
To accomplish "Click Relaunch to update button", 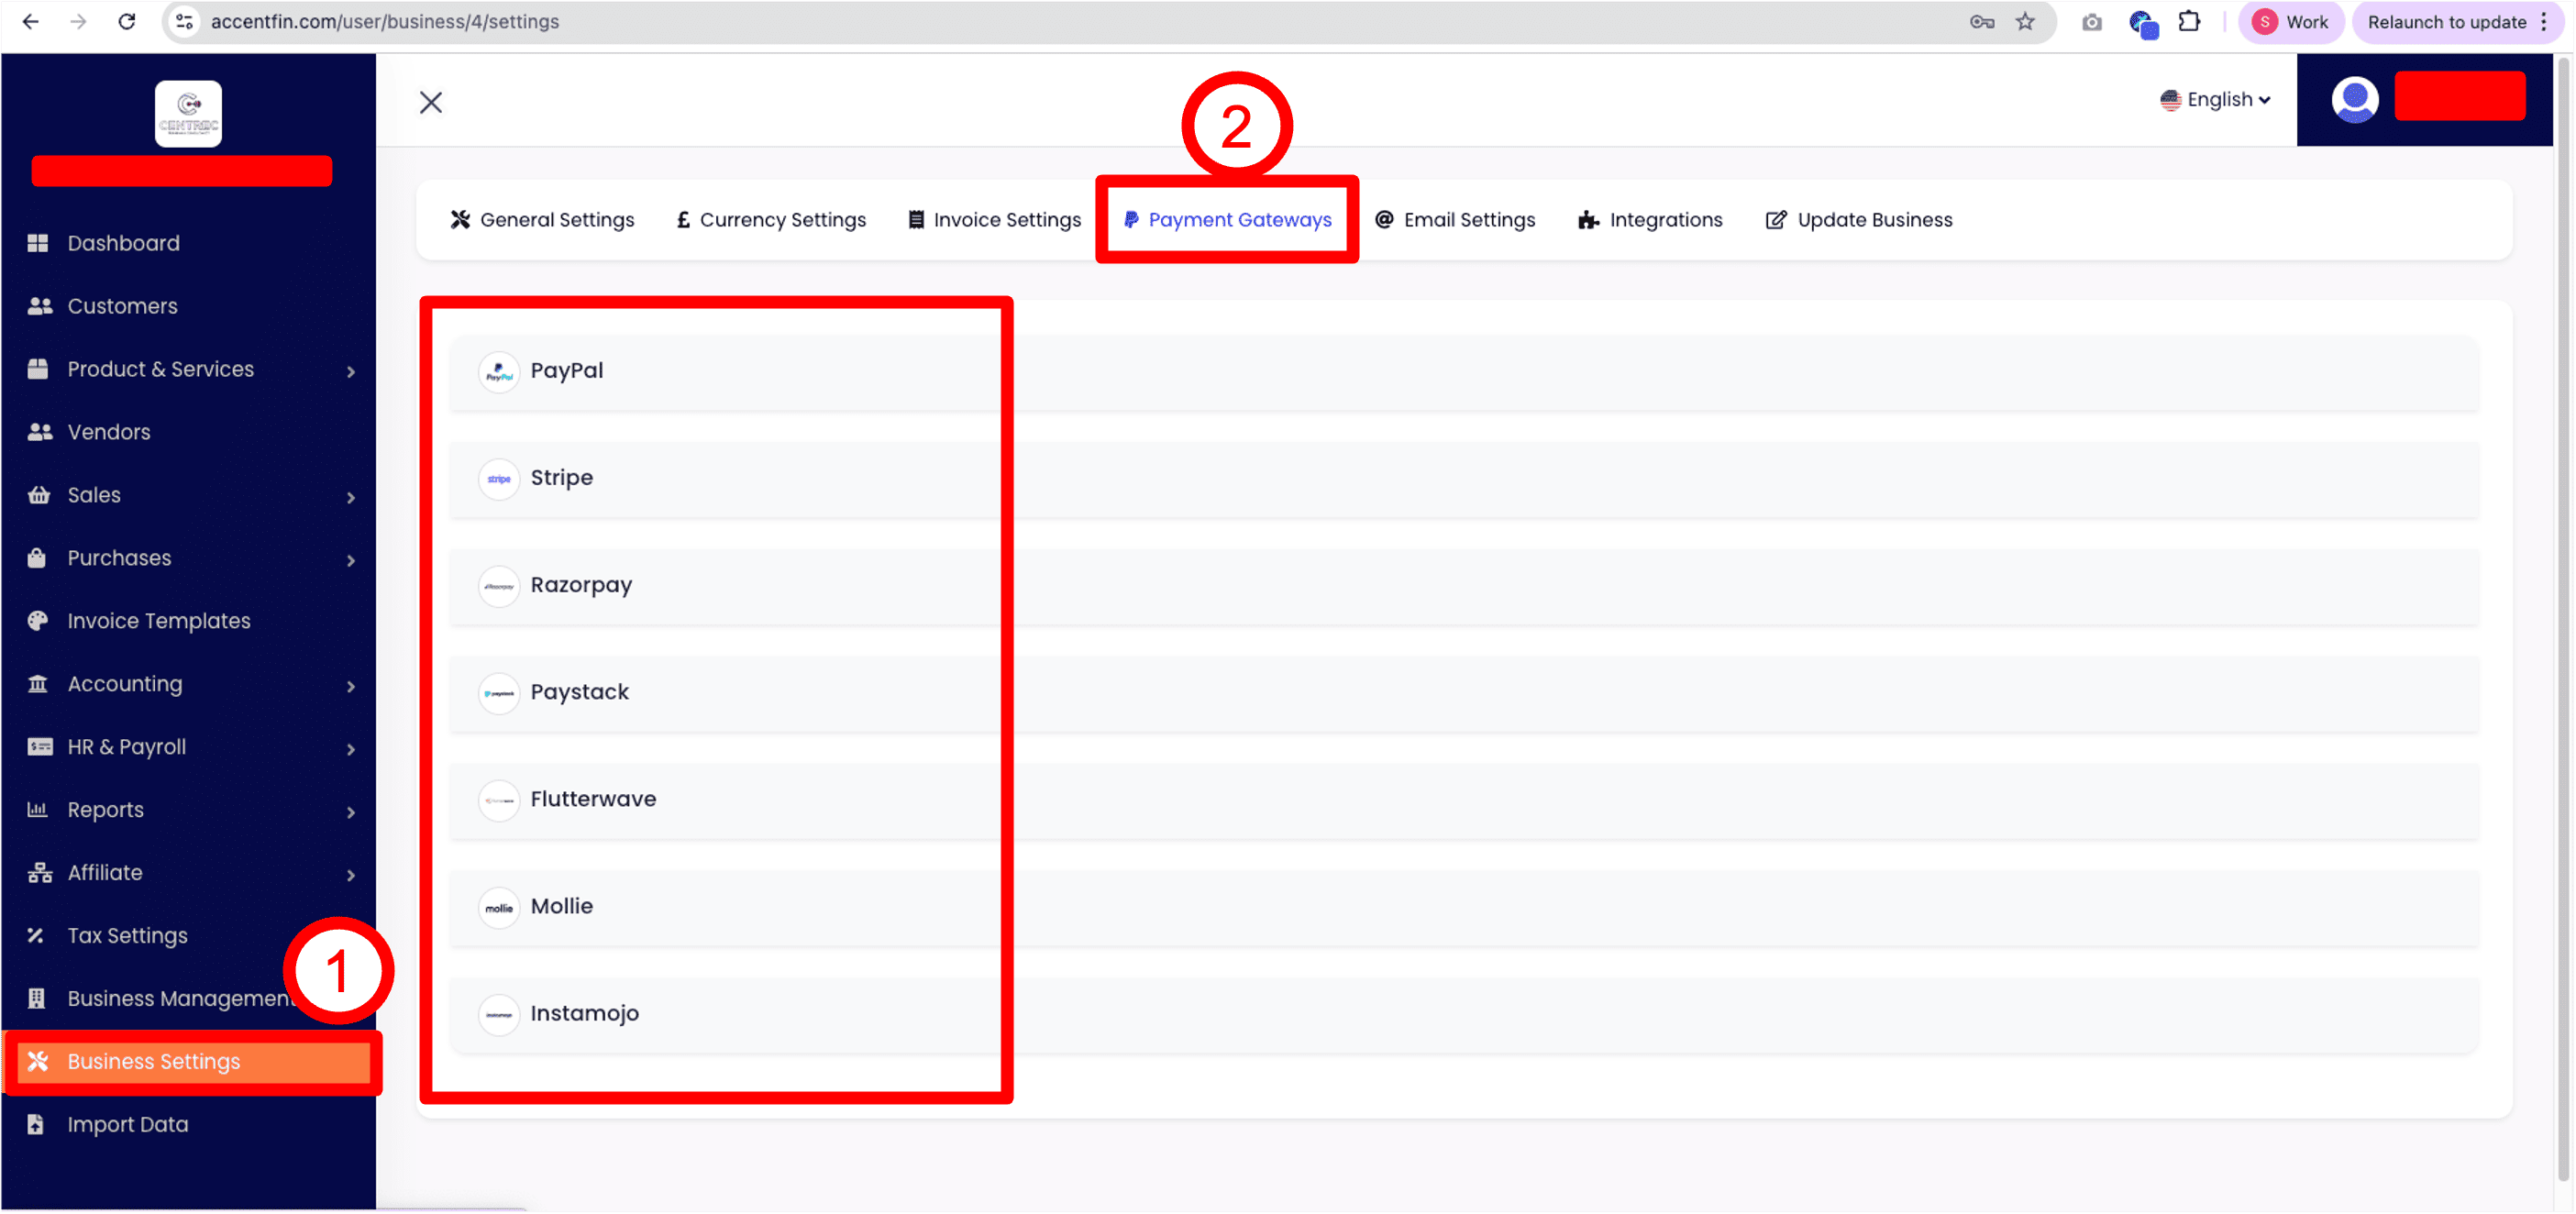I will 2446,22.
